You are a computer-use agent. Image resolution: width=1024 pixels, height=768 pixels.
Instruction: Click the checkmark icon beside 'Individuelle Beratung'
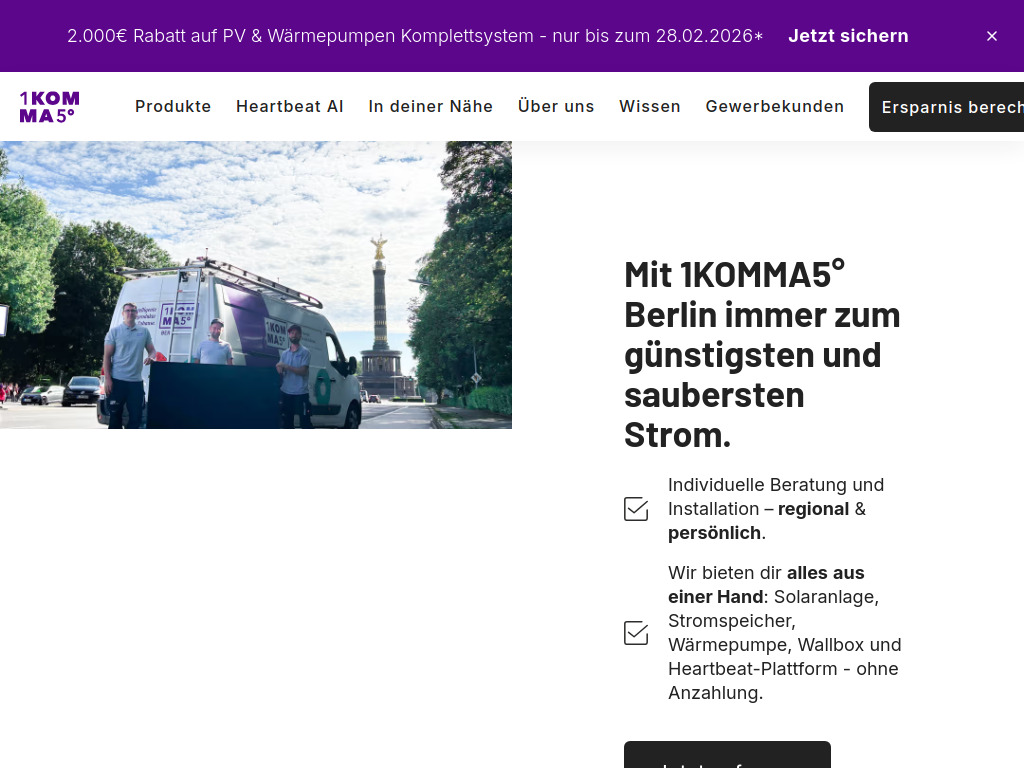coord(636,509)
